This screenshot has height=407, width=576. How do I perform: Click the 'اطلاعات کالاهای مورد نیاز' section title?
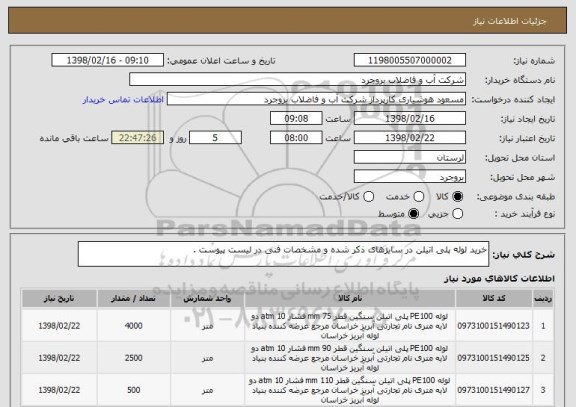click(x=499, y=279)
